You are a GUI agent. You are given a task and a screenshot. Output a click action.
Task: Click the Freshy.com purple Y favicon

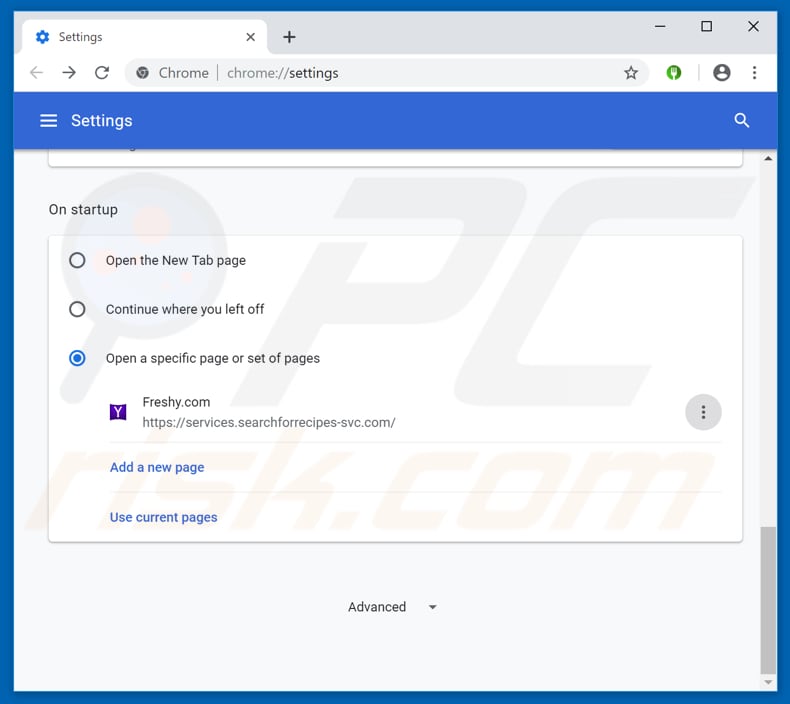pyautogui.click(x=118, y=412)
